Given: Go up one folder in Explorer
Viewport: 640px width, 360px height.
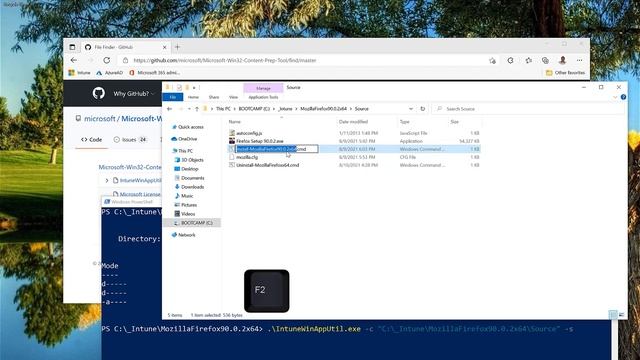Looking at the screenshot, I should click(x=197, y=109).
